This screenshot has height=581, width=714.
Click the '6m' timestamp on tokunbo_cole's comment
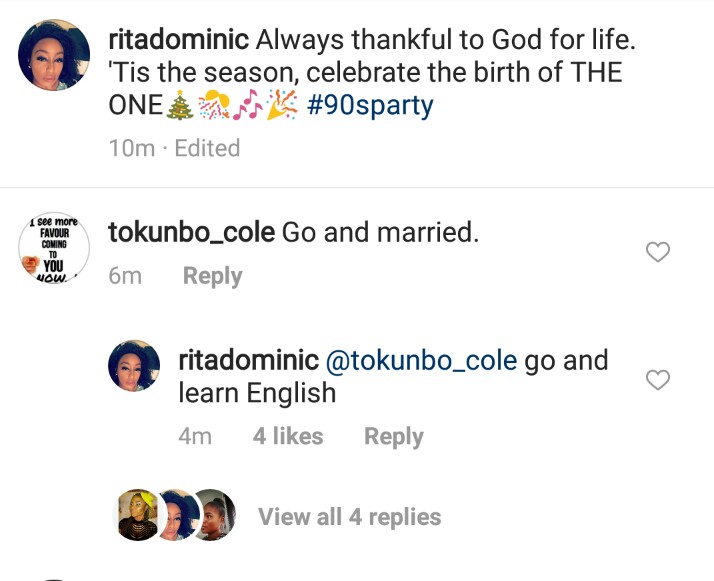pos(125,276)
